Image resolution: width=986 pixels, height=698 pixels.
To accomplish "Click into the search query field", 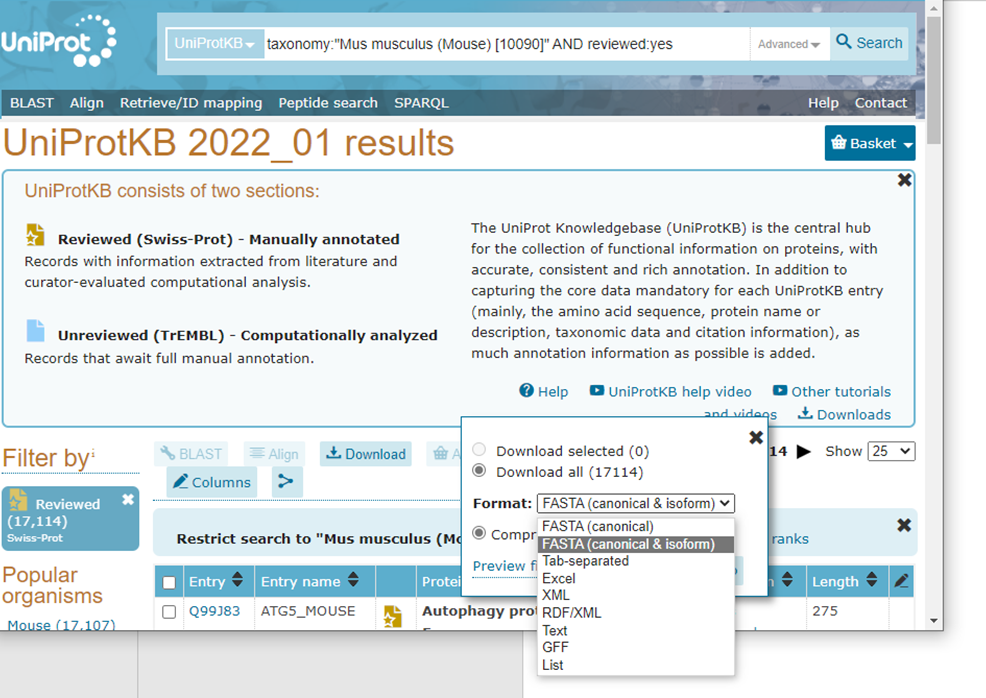I will click(x=506, y=44).
